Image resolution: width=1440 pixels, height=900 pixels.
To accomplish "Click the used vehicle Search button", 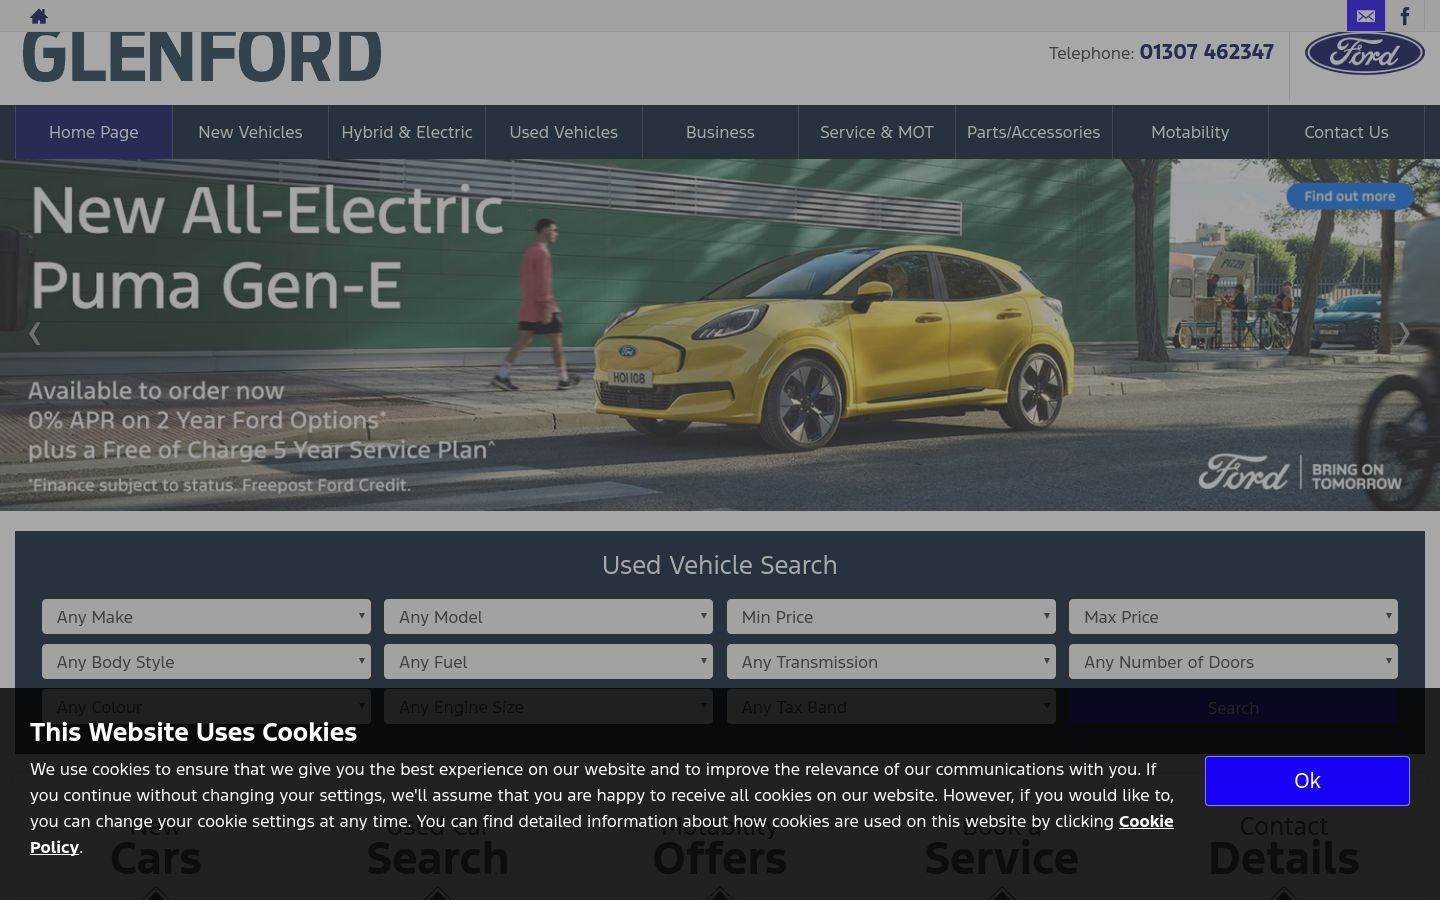I will (x=1233, y=707).
